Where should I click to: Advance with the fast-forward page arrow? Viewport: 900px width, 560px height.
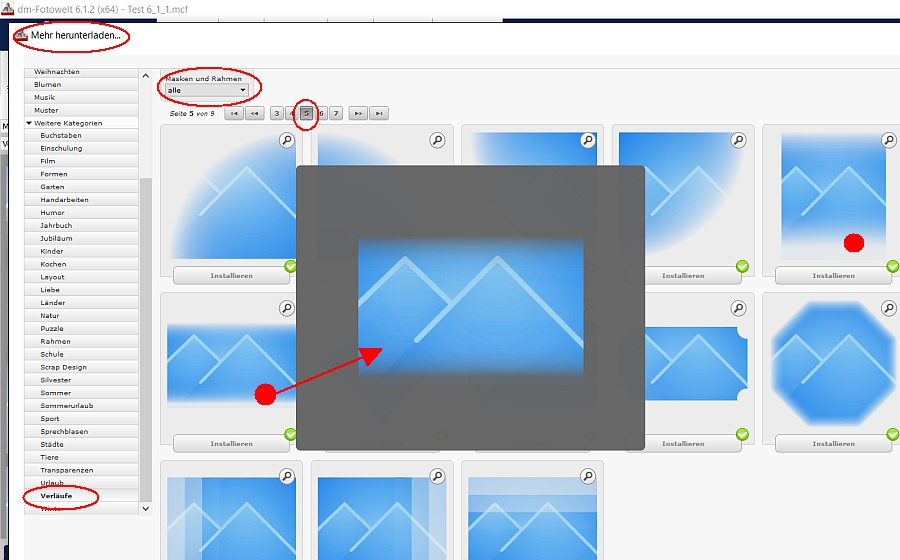[x=358, y=114]
